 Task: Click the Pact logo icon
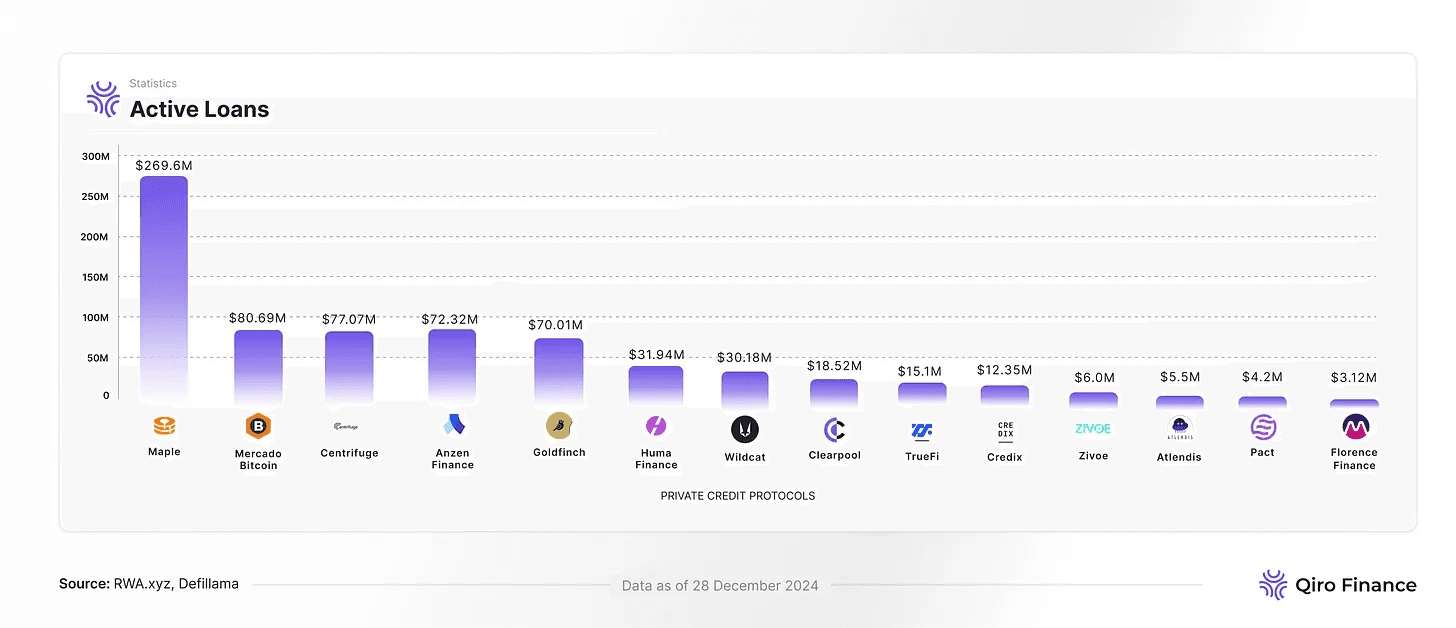tap(1263, 428)
